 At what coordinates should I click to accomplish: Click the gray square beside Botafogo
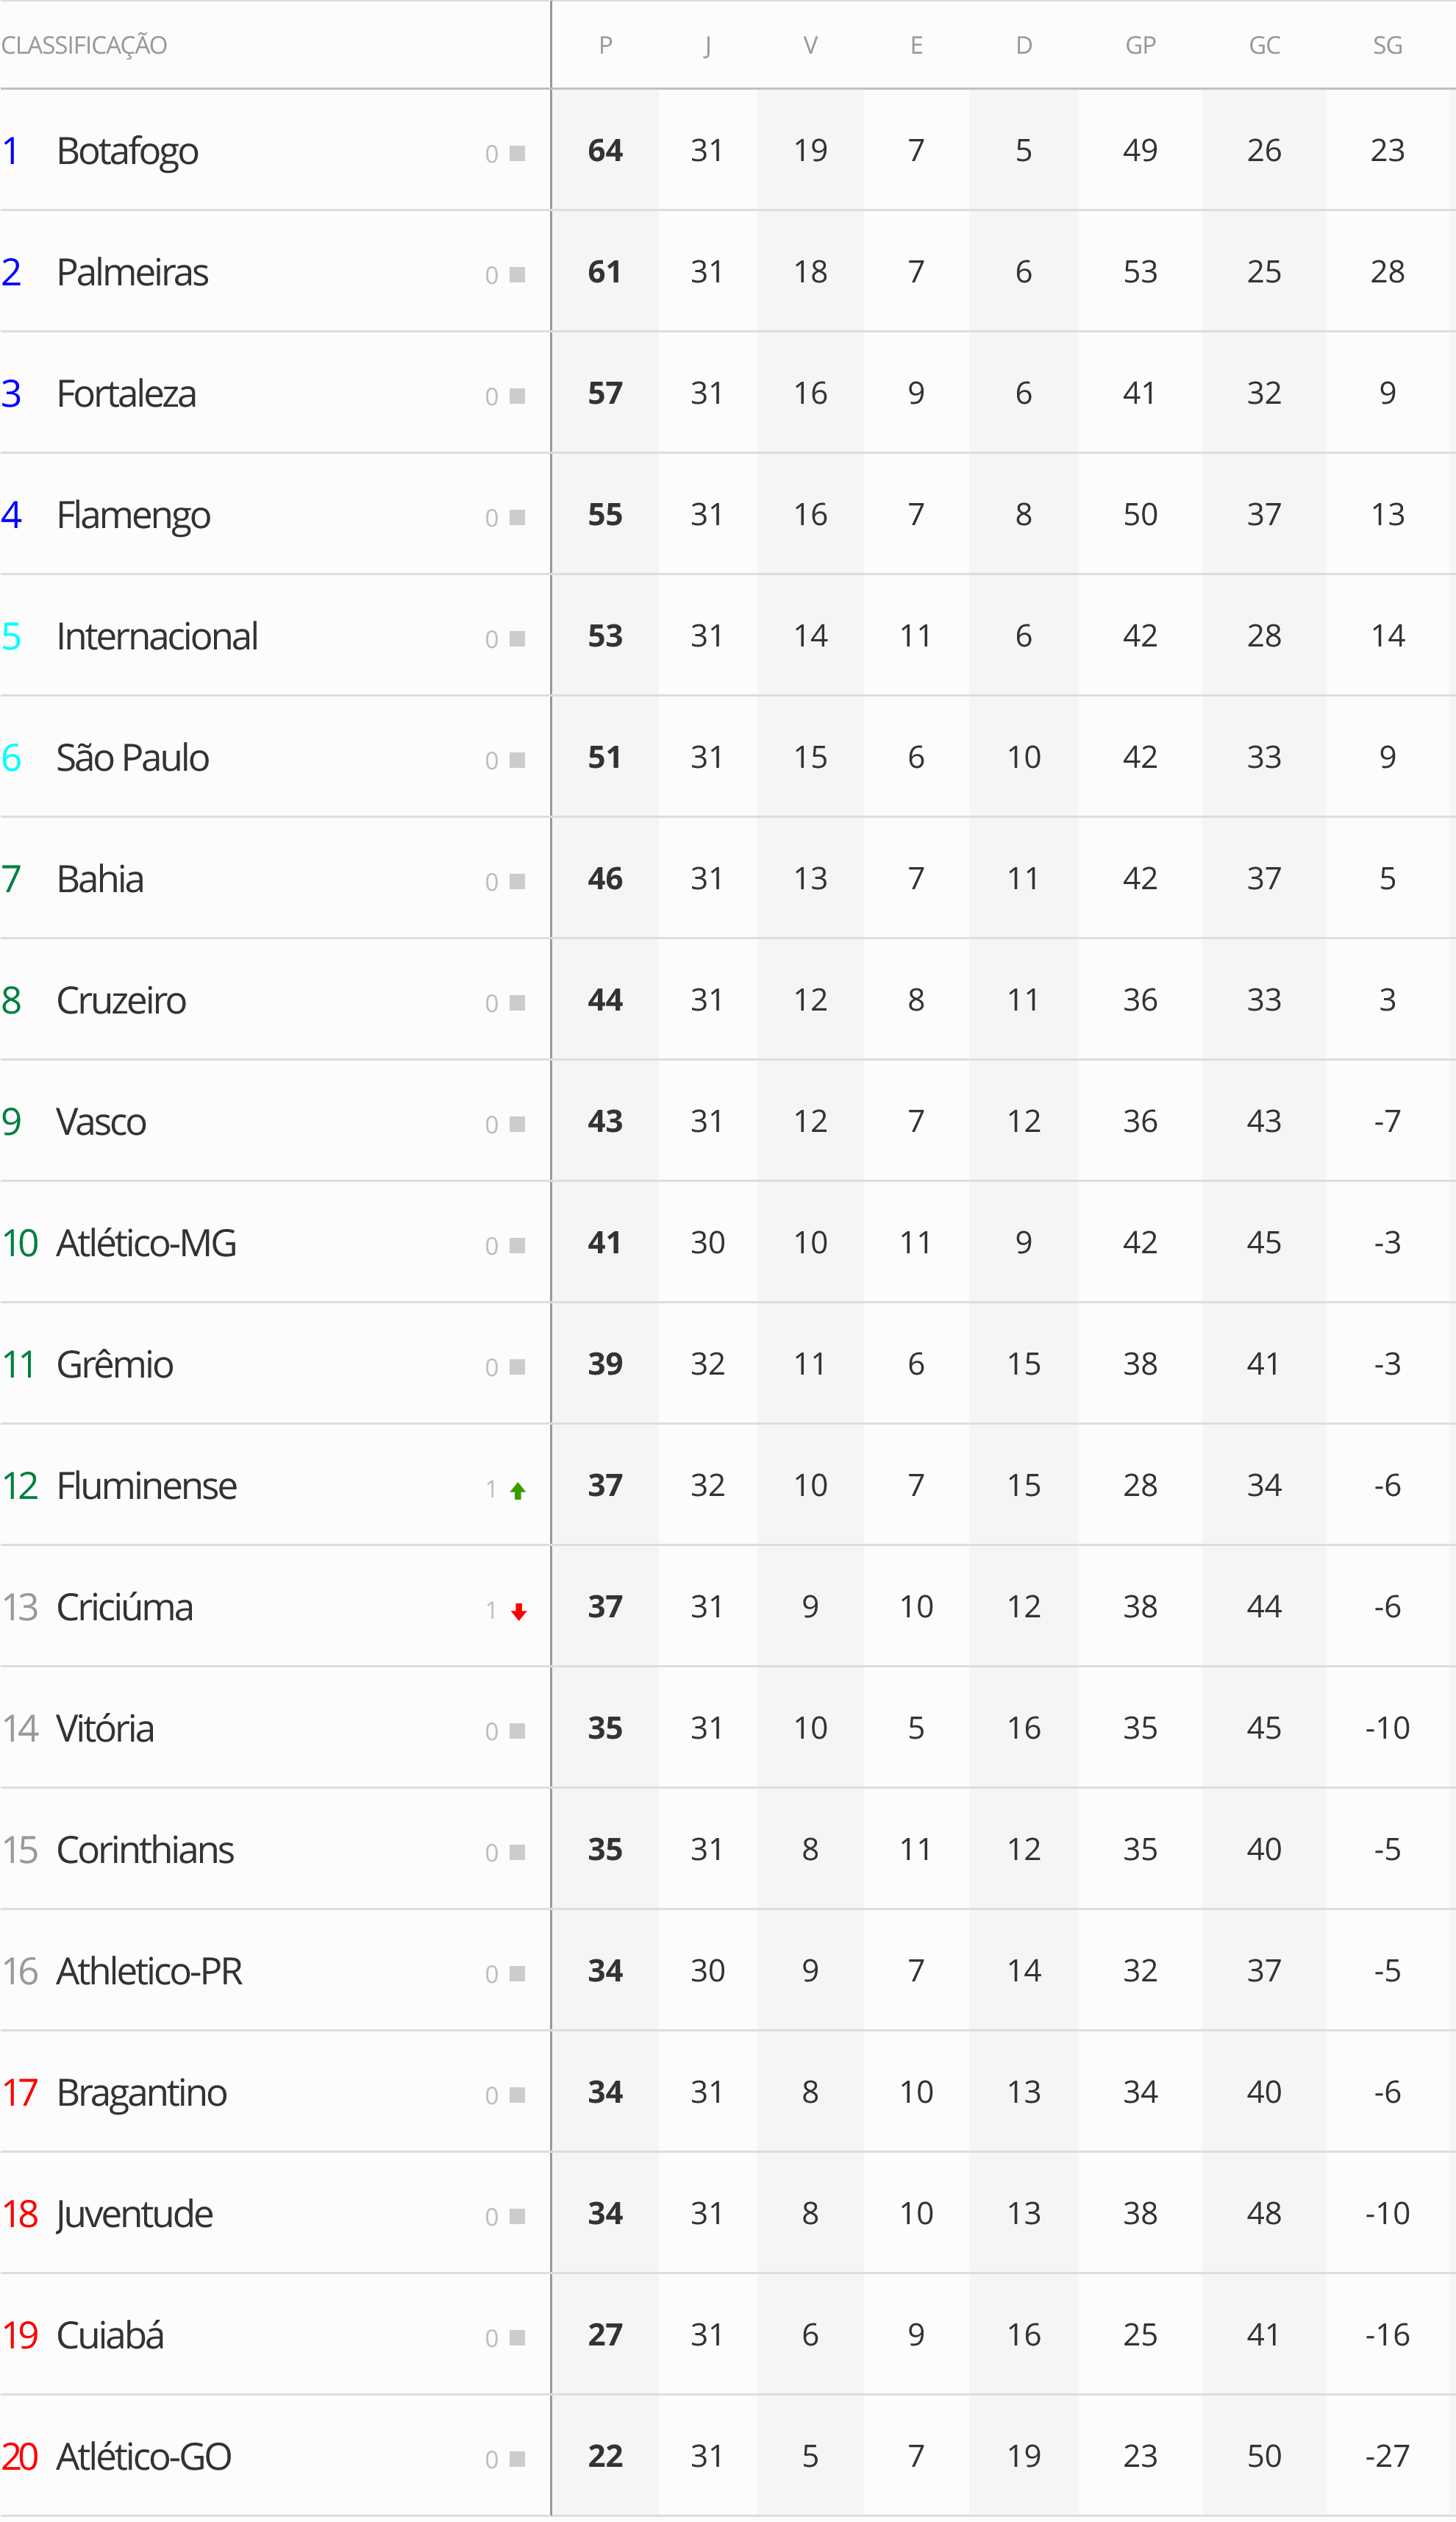(x=517, y=153)
